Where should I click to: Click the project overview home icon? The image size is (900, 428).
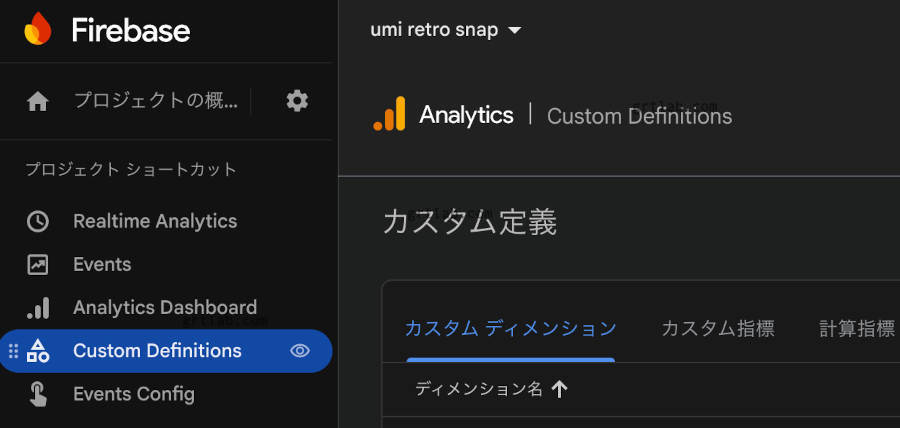(x=38, y=101)
